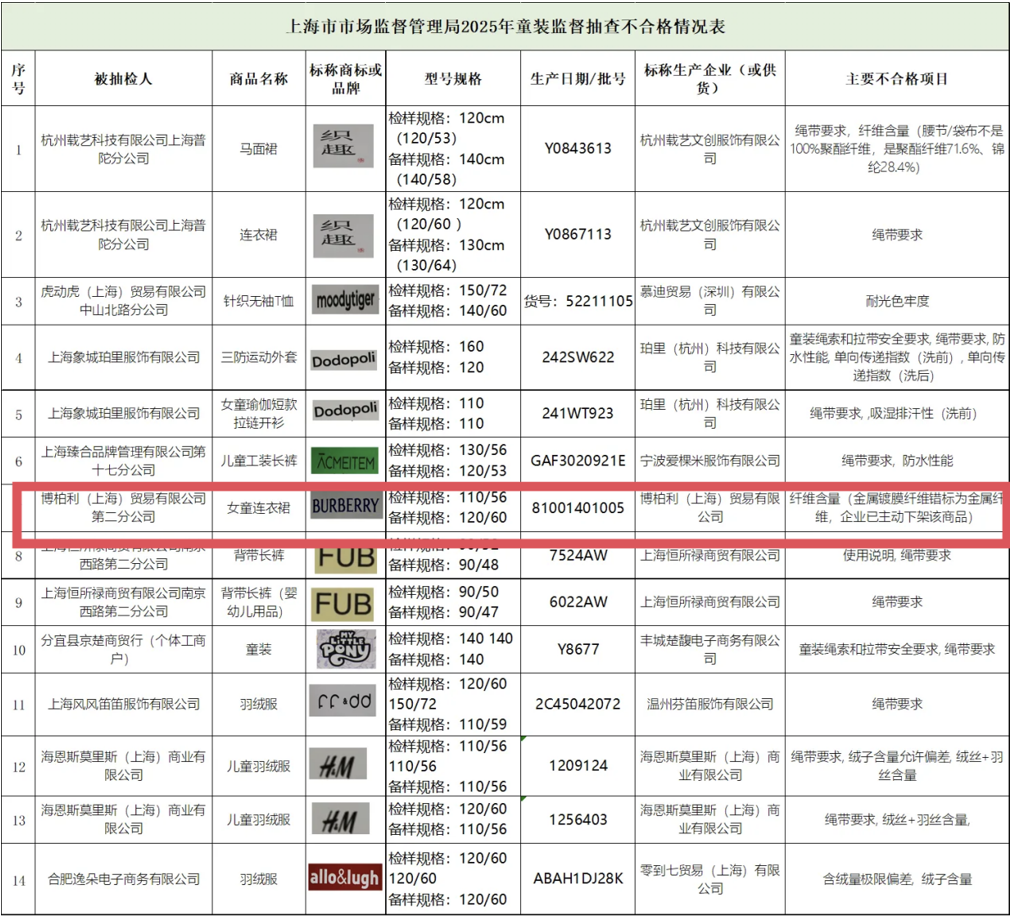
Task: Select the table title header cell
Action: tap(505, 25)
